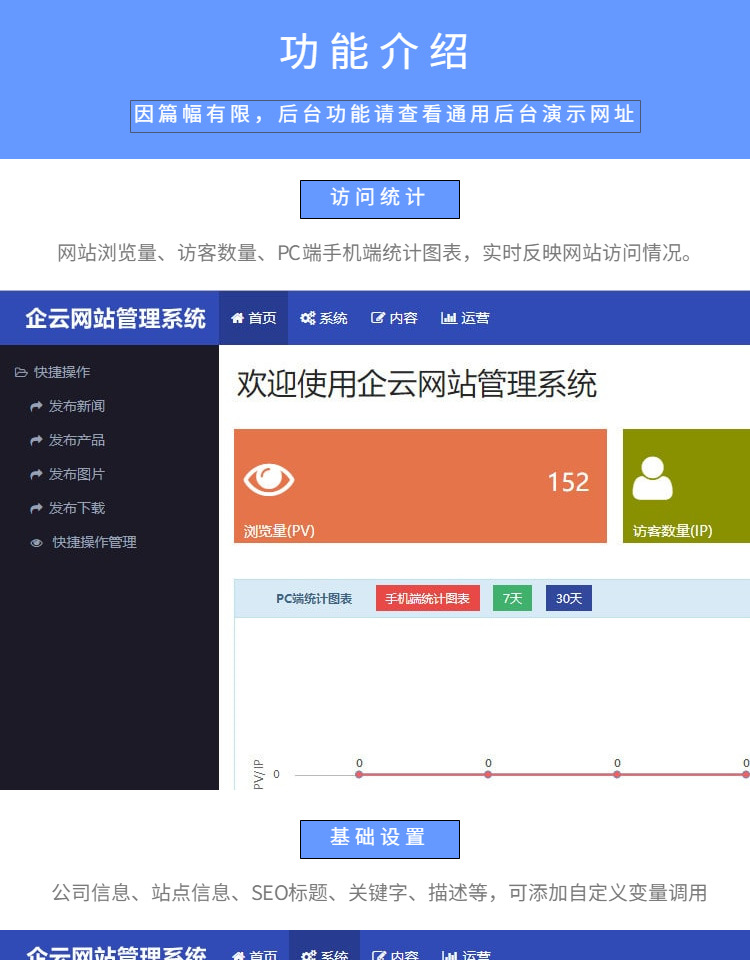The height and width of the screenshot is (960, 750).
Task: Click the share arrow icon beside 发布下载
Action: click(37, 508)
